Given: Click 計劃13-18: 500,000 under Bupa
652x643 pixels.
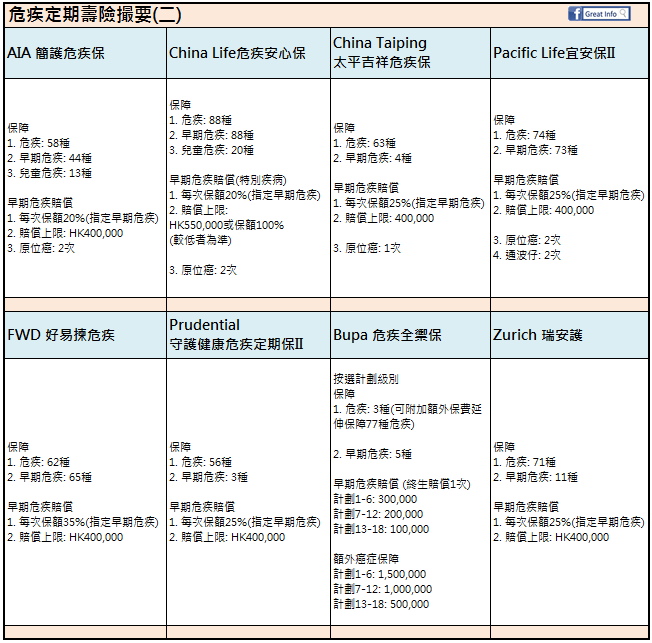Looking at the screenshot, I should (381, 604).
